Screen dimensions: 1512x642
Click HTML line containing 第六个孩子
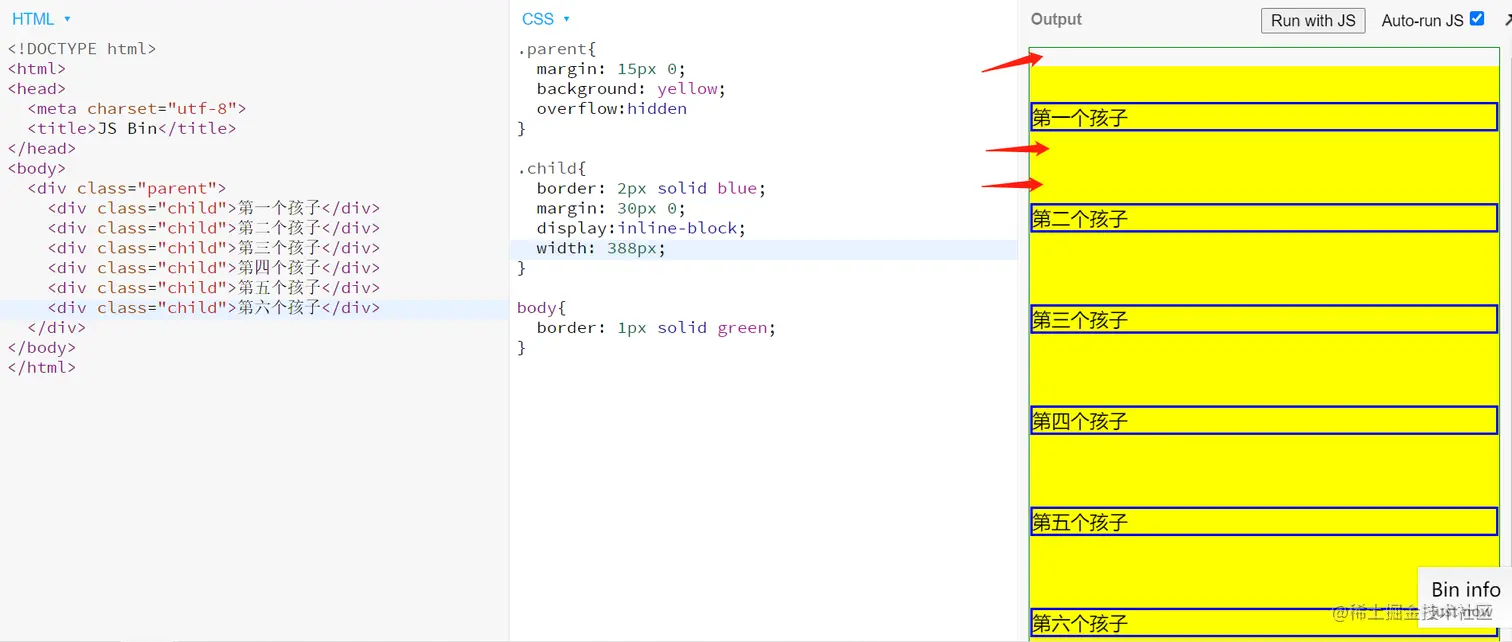tap(213, 308)
